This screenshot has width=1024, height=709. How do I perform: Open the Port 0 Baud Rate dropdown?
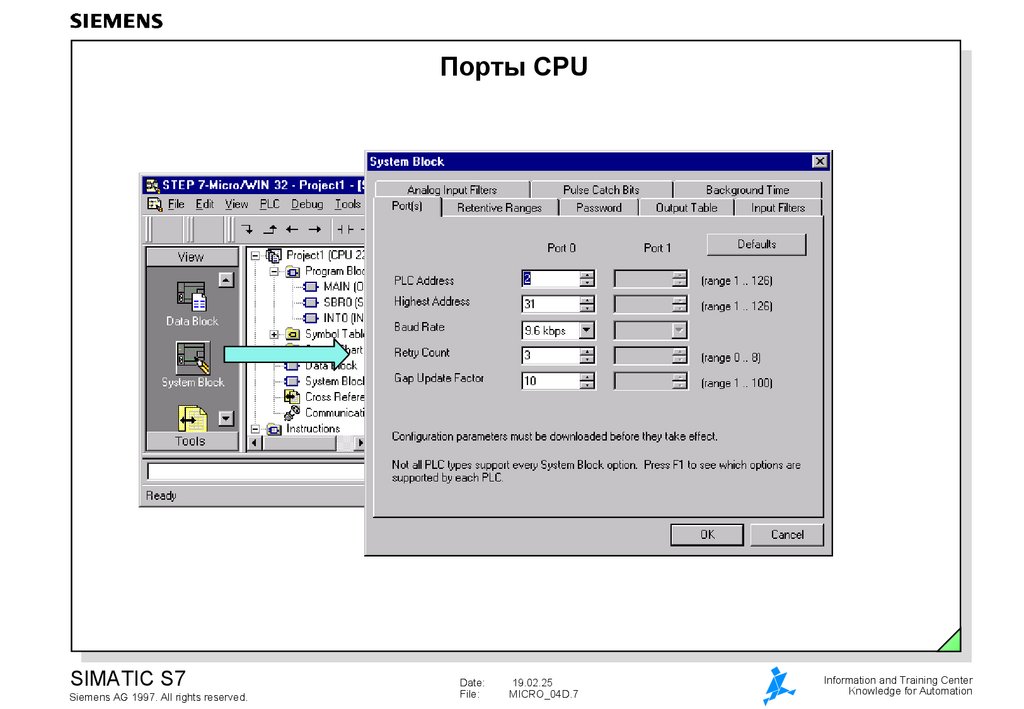click(586, 330)
